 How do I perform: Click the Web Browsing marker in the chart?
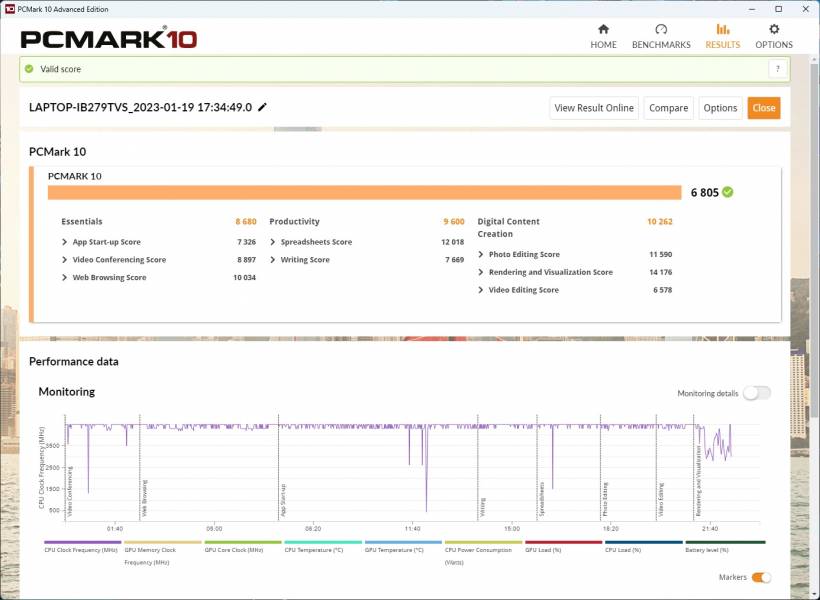(144, 499)
